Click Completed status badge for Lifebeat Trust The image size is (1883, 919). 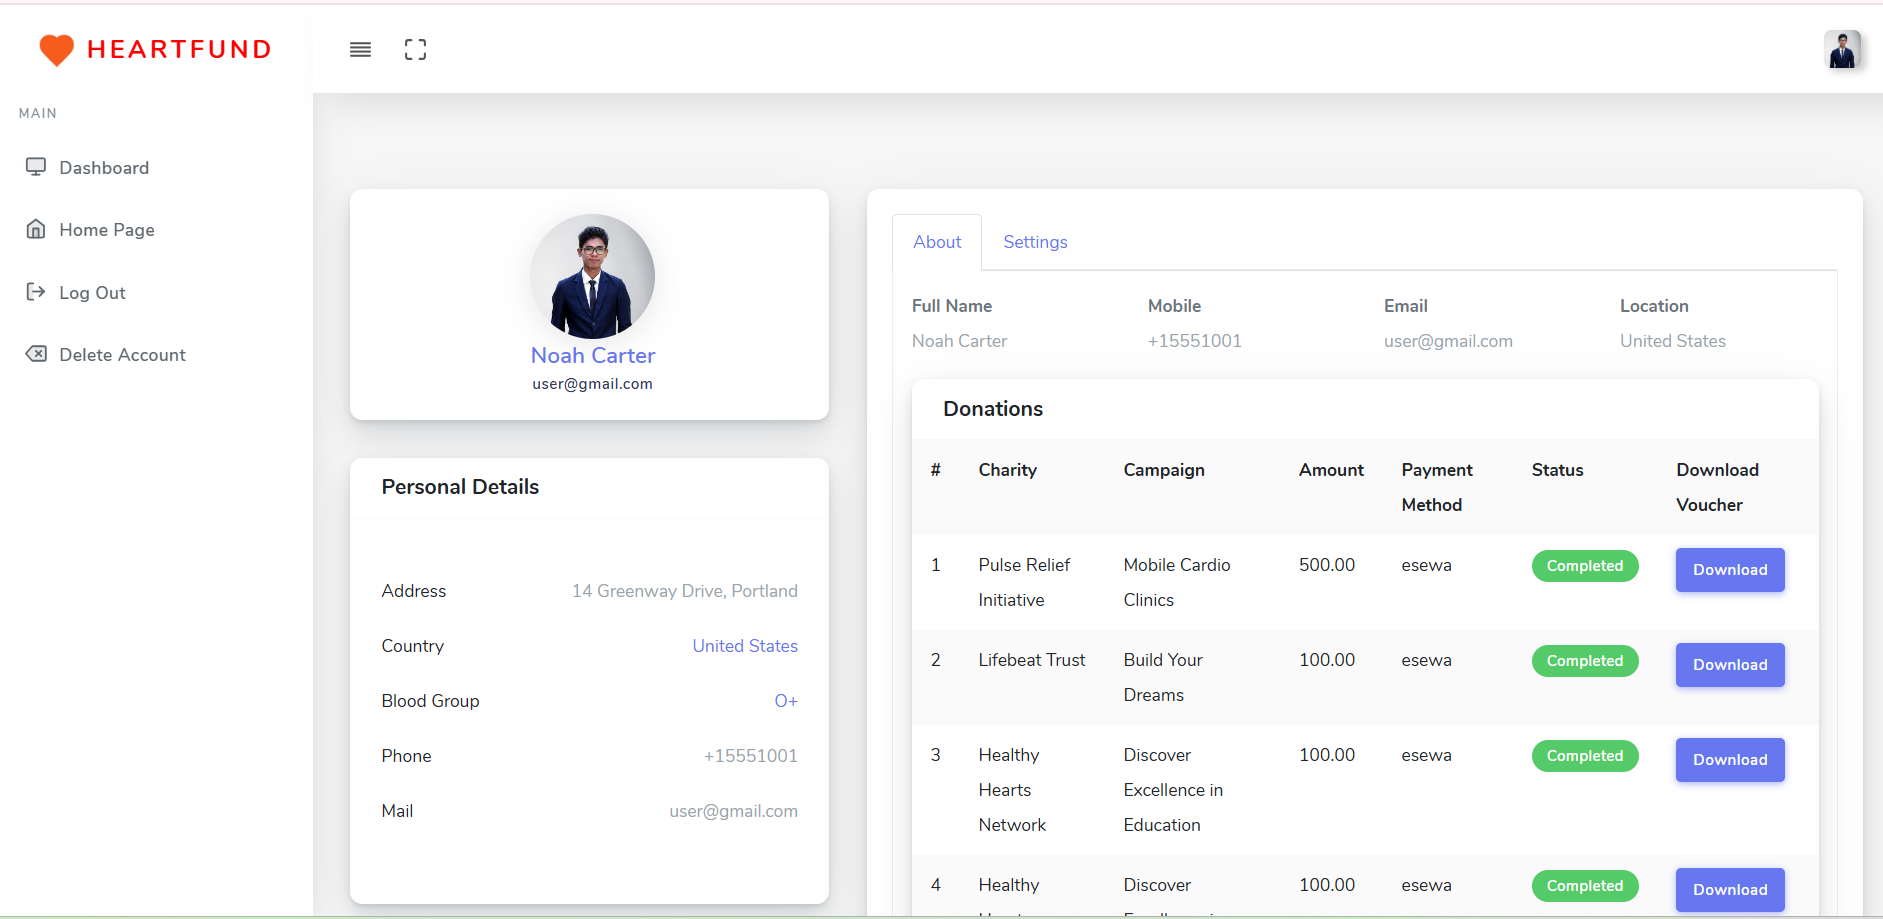1585,661
